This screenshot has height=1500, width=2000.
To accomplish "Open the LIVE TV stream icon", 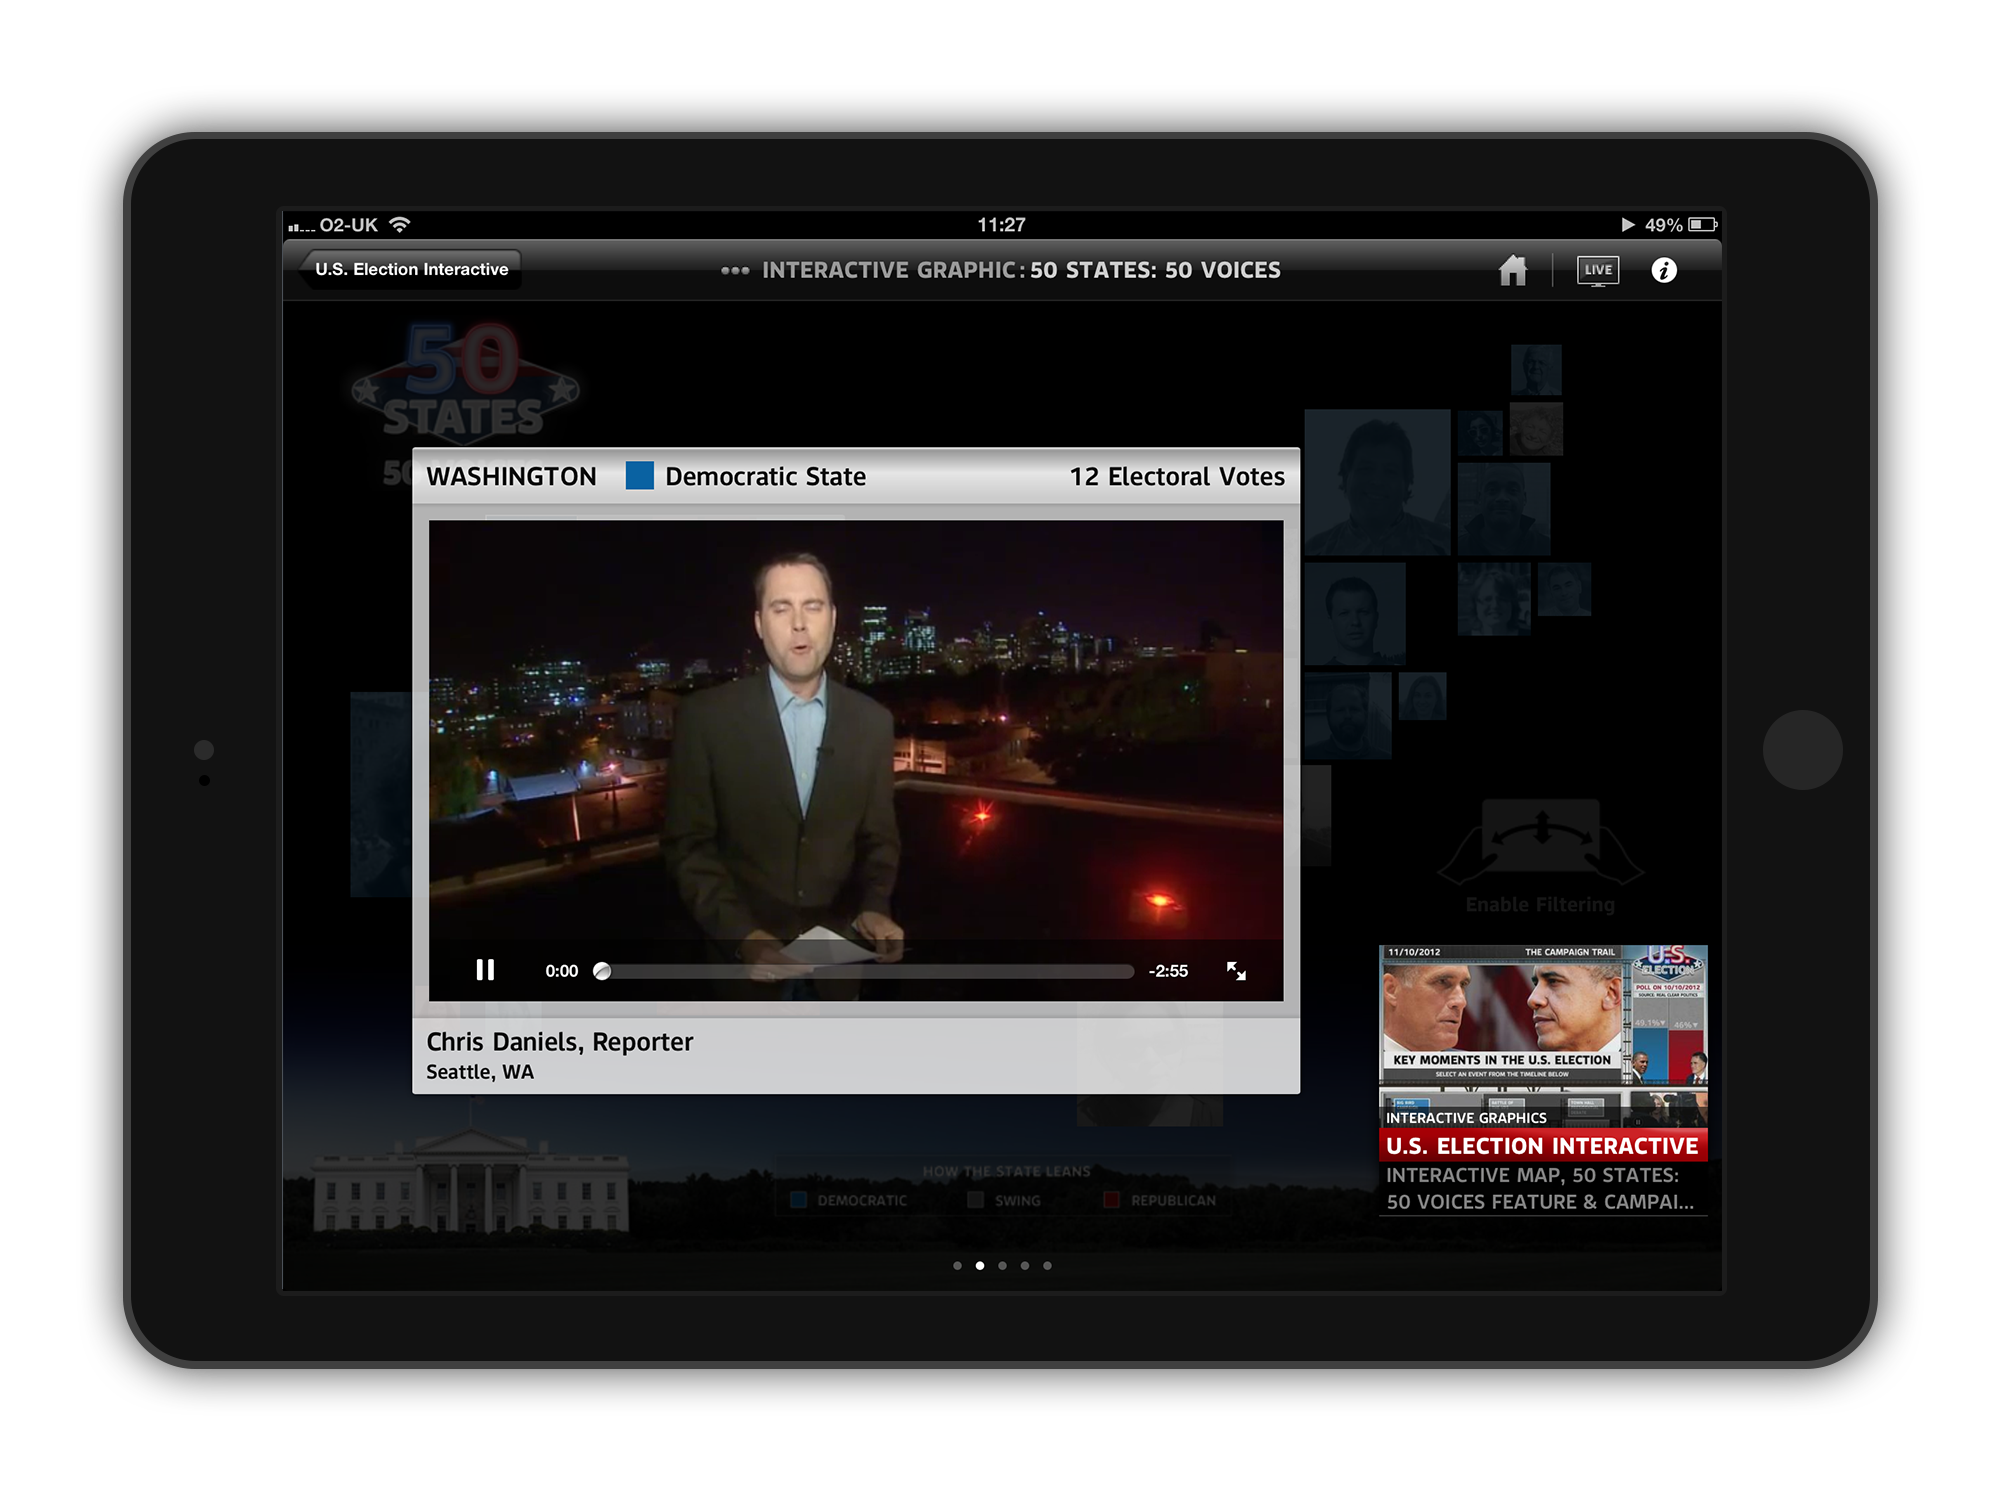I will (1597, 270).
